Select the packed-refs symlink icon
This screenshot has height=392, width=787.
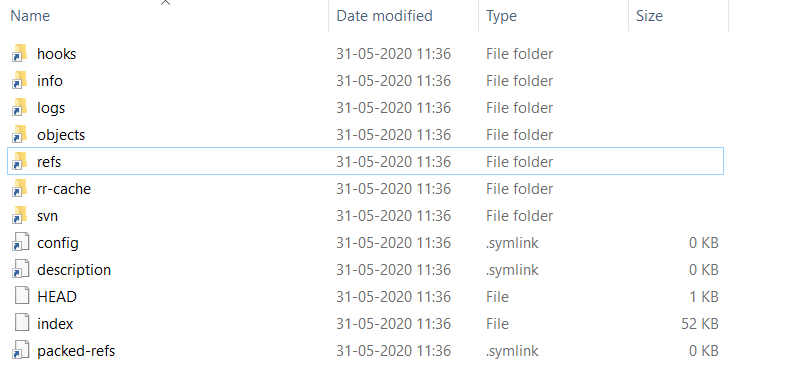21,350
